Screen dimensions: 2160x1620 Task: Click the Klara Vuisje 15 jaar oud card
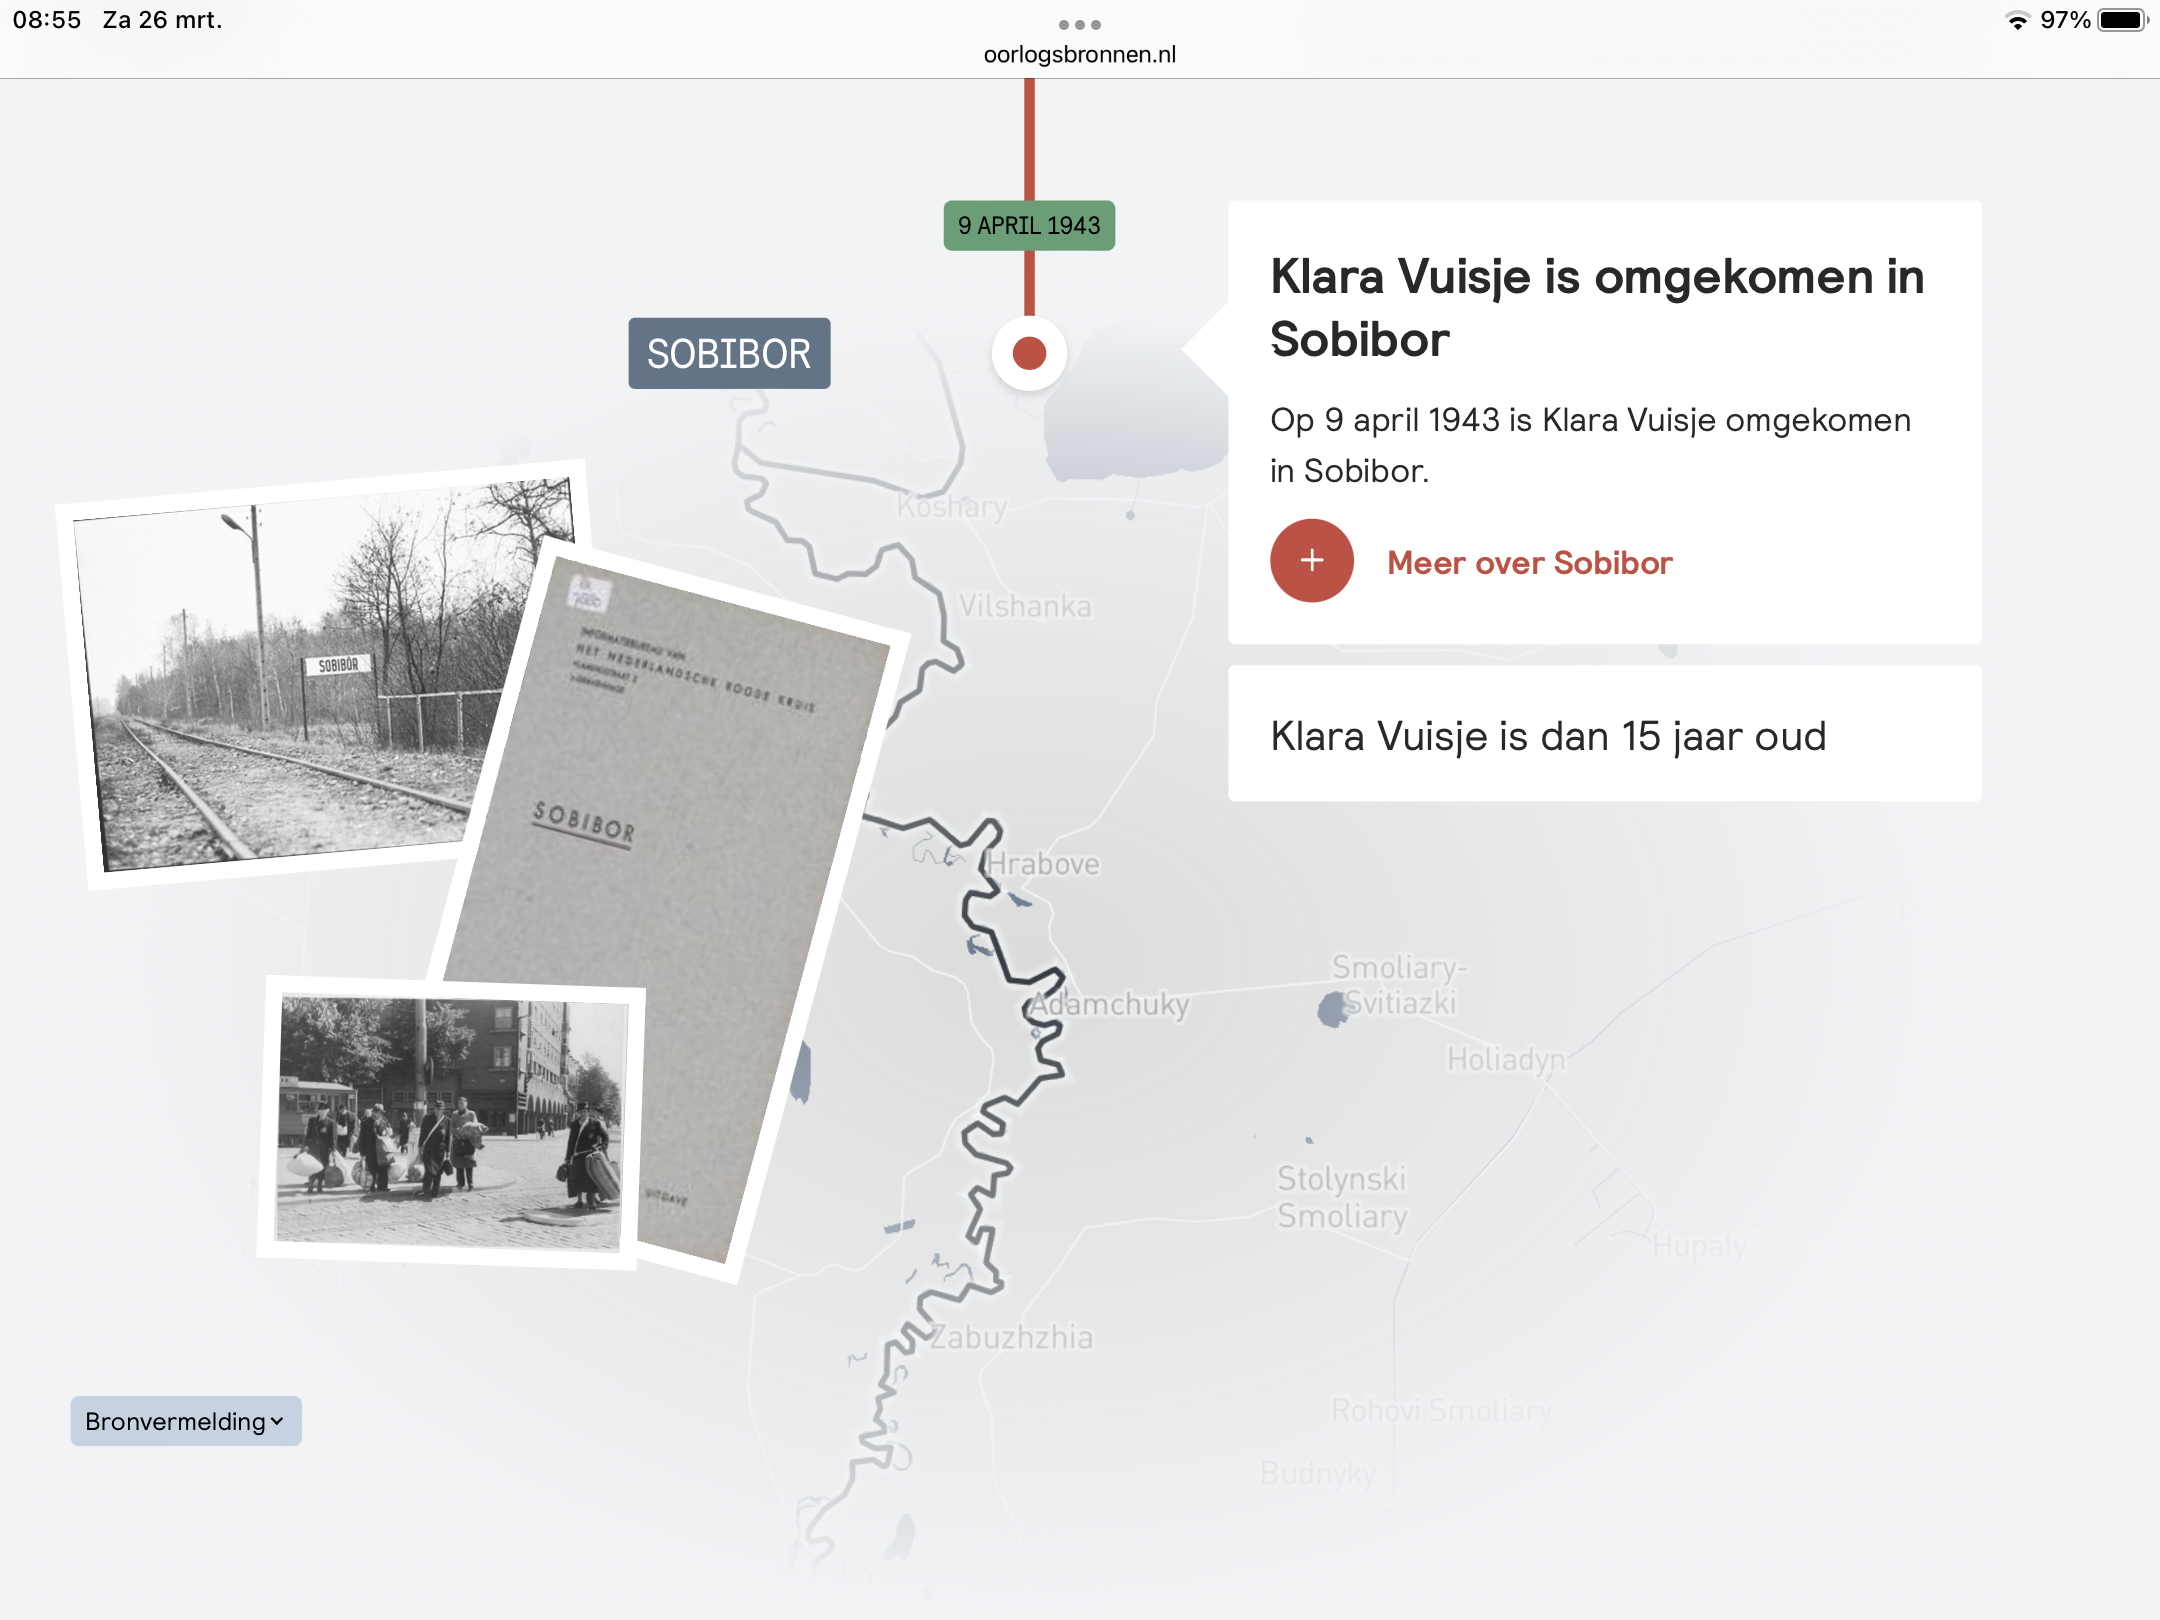(x=1604, y=734)
